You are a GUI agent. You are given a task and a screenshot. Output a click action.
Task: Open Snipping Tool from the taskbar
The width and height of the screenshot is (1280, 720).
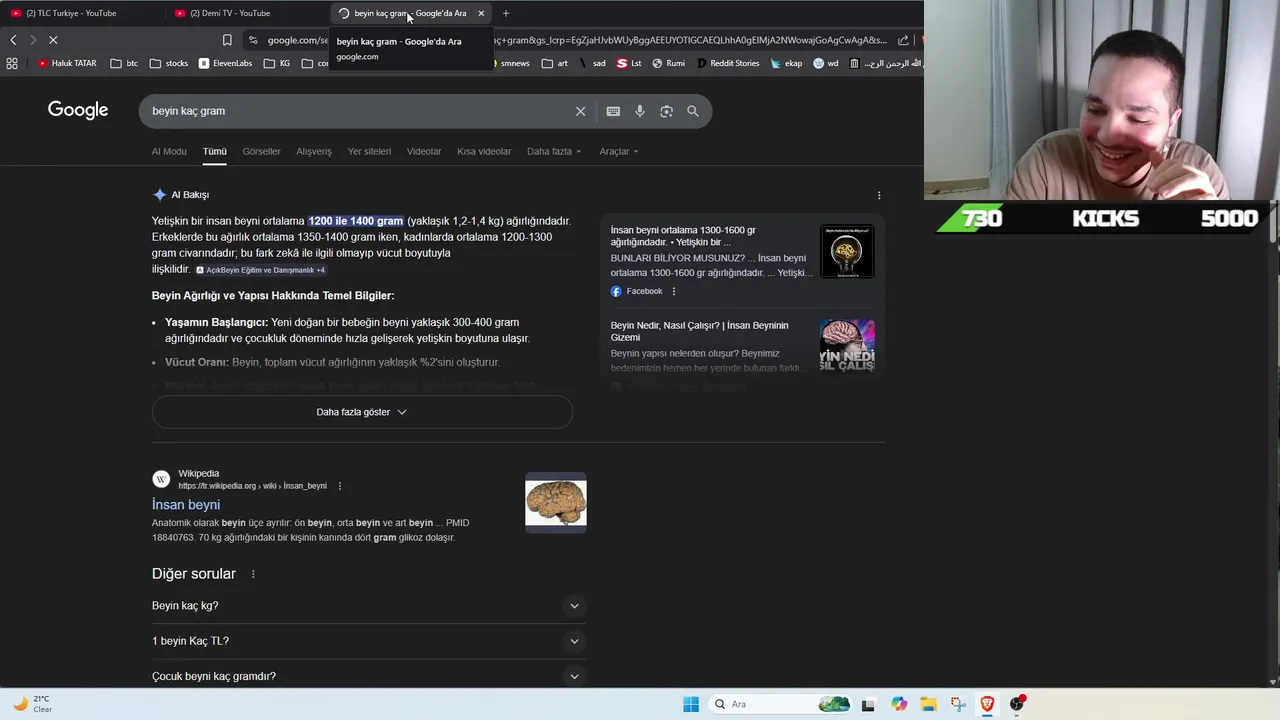958,704
